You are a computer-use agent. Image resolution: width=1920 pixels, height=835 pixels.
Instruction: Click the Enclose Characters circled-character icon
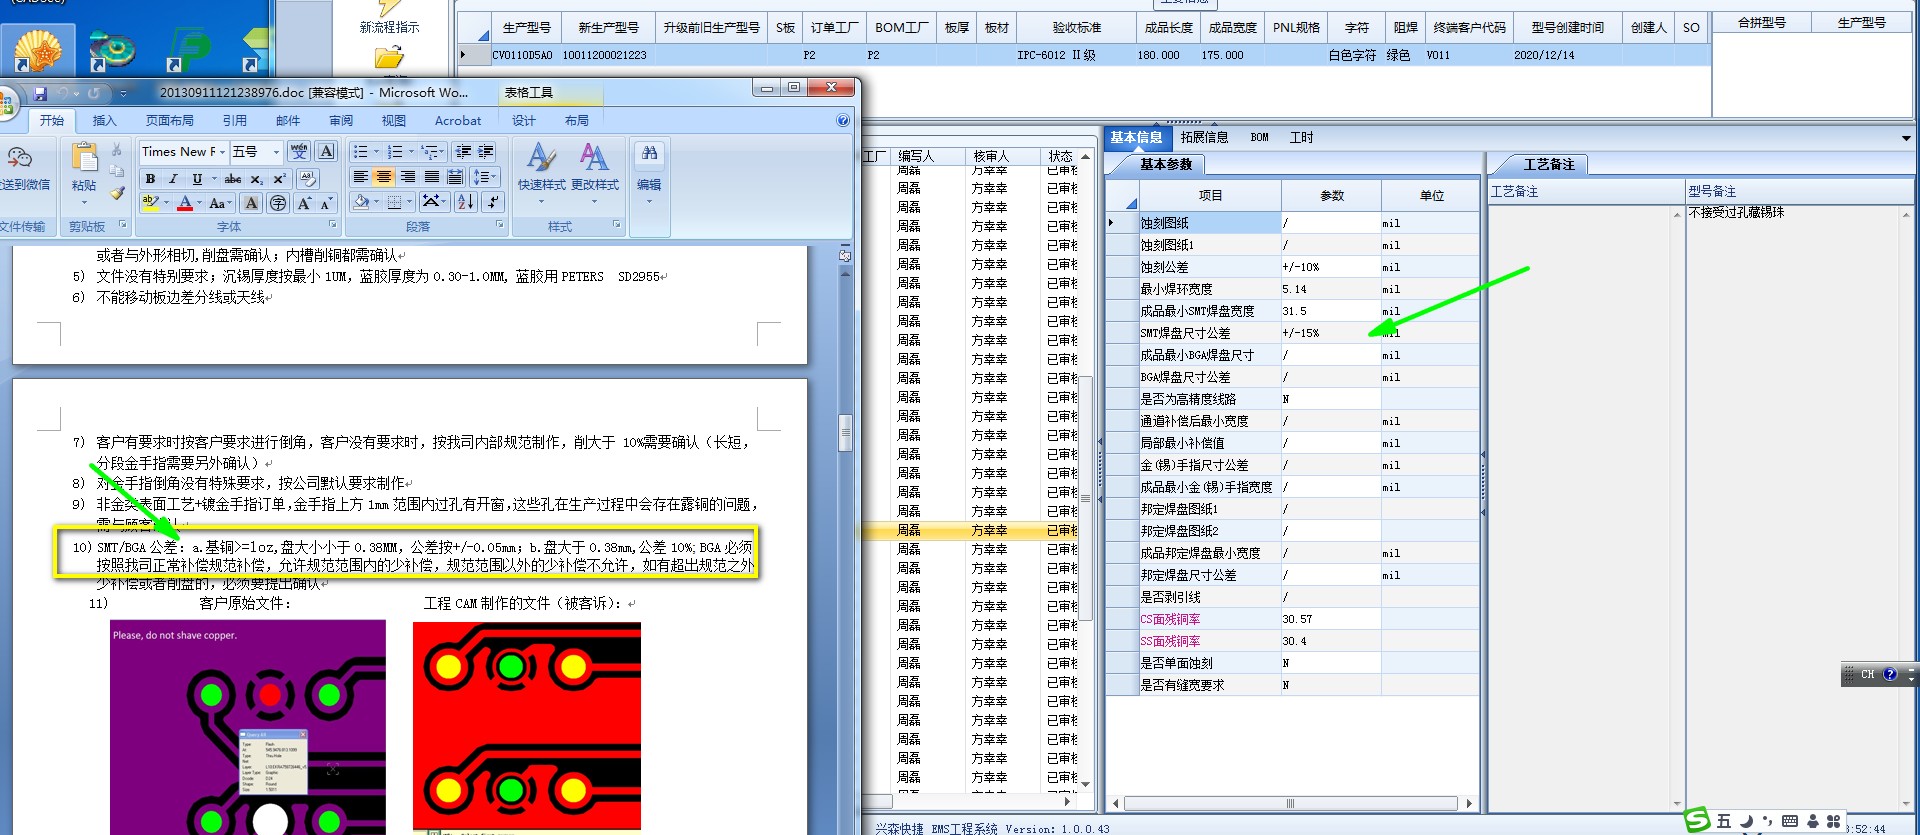pyautogui.click(x=278, y=203)
